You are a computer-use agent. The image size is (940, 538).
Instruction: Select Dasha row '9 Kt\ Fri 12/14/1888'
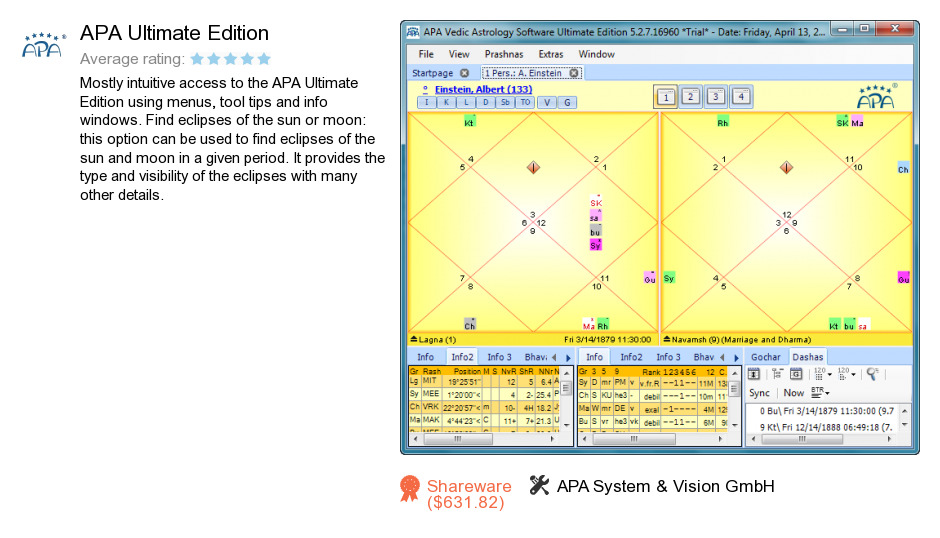[827, 427]
